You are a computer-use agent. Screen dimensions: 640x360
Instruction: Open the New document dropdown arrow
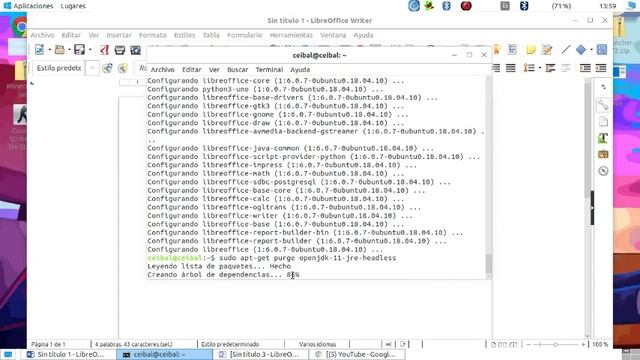tap(49, 50)
